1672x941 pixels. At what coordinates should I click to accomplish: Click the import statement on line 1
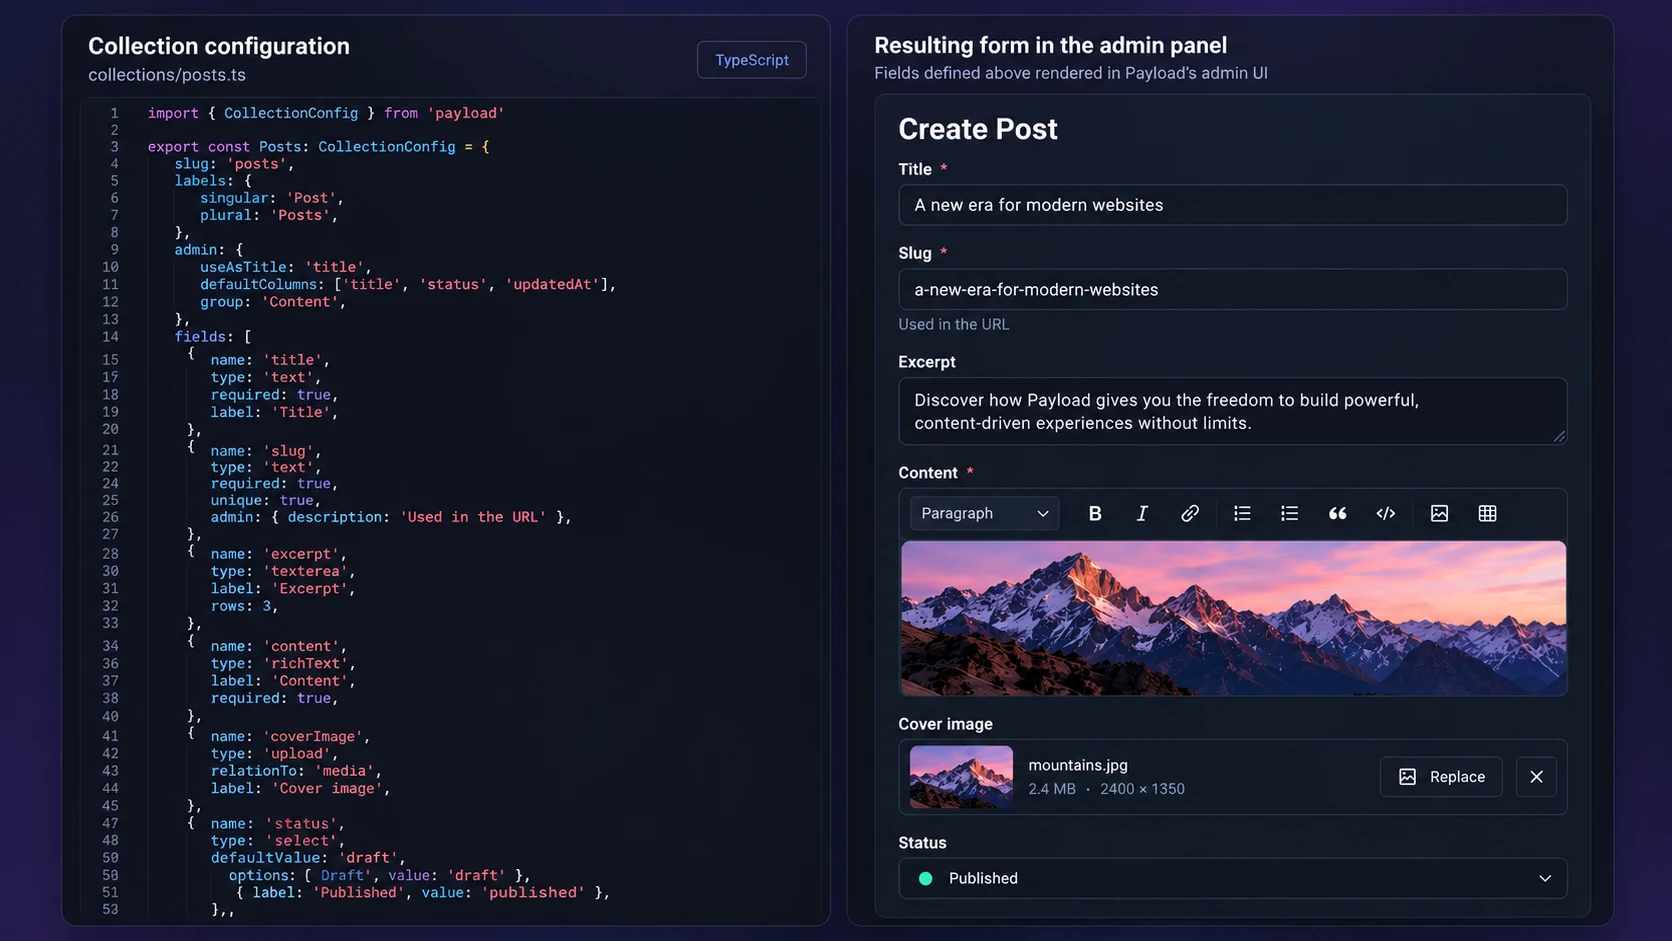tap(326, 113)
